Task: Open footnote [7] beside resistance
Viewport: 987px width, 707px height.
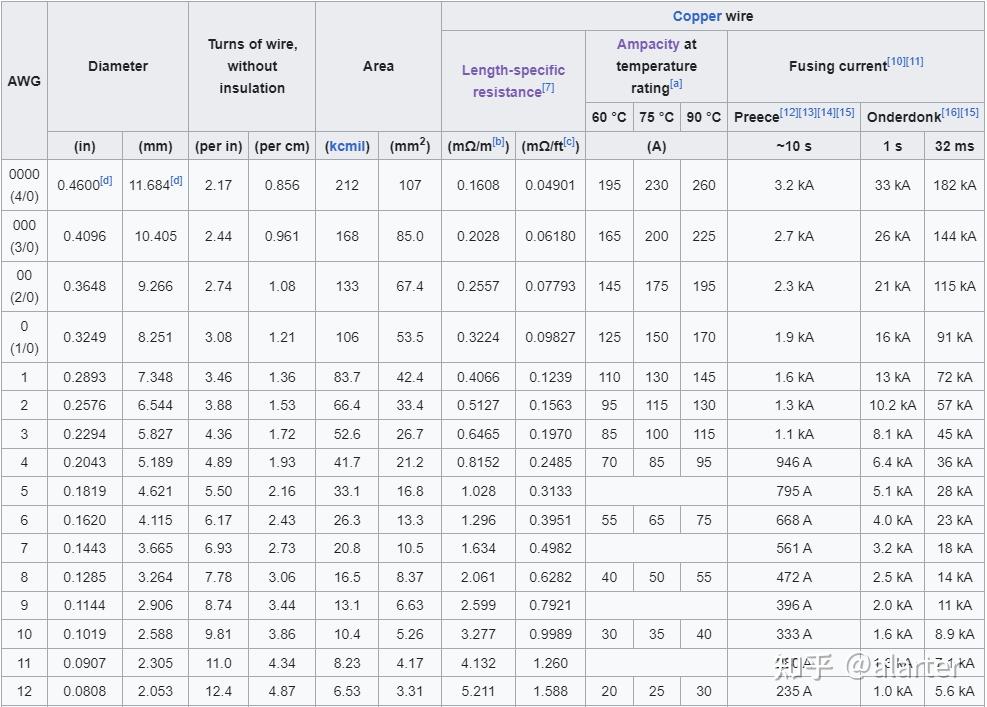Action: coord(548,89)
